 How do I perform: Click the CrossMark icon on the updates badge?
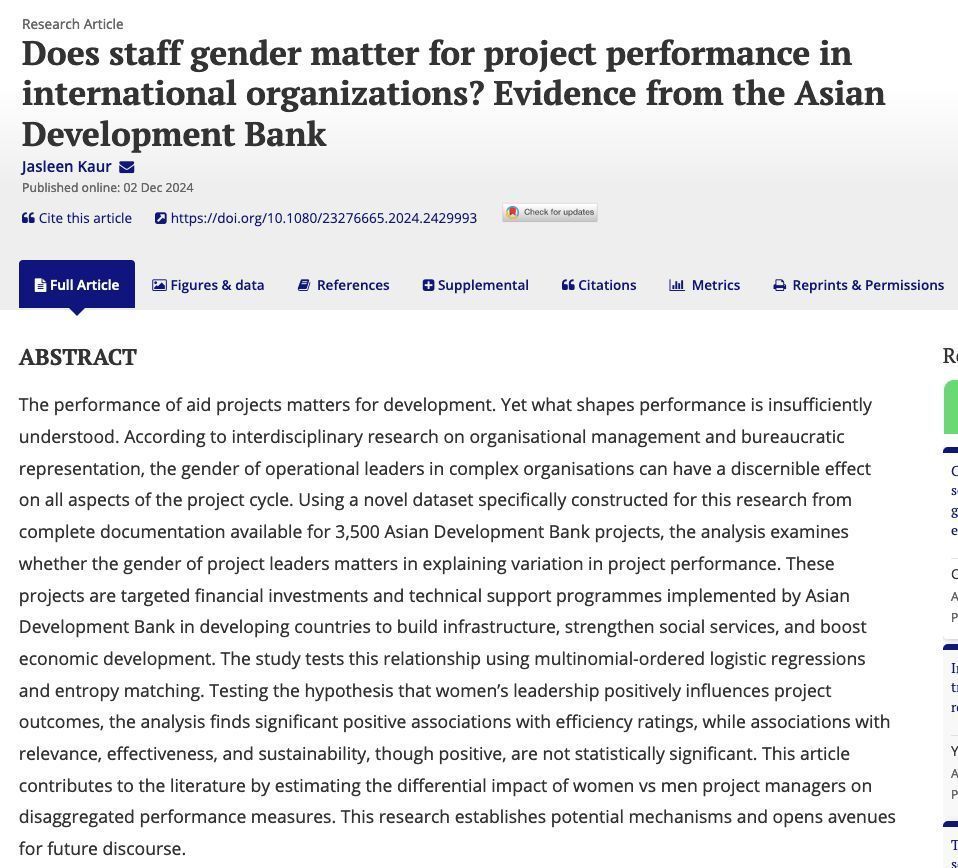(x=513, y=212)
